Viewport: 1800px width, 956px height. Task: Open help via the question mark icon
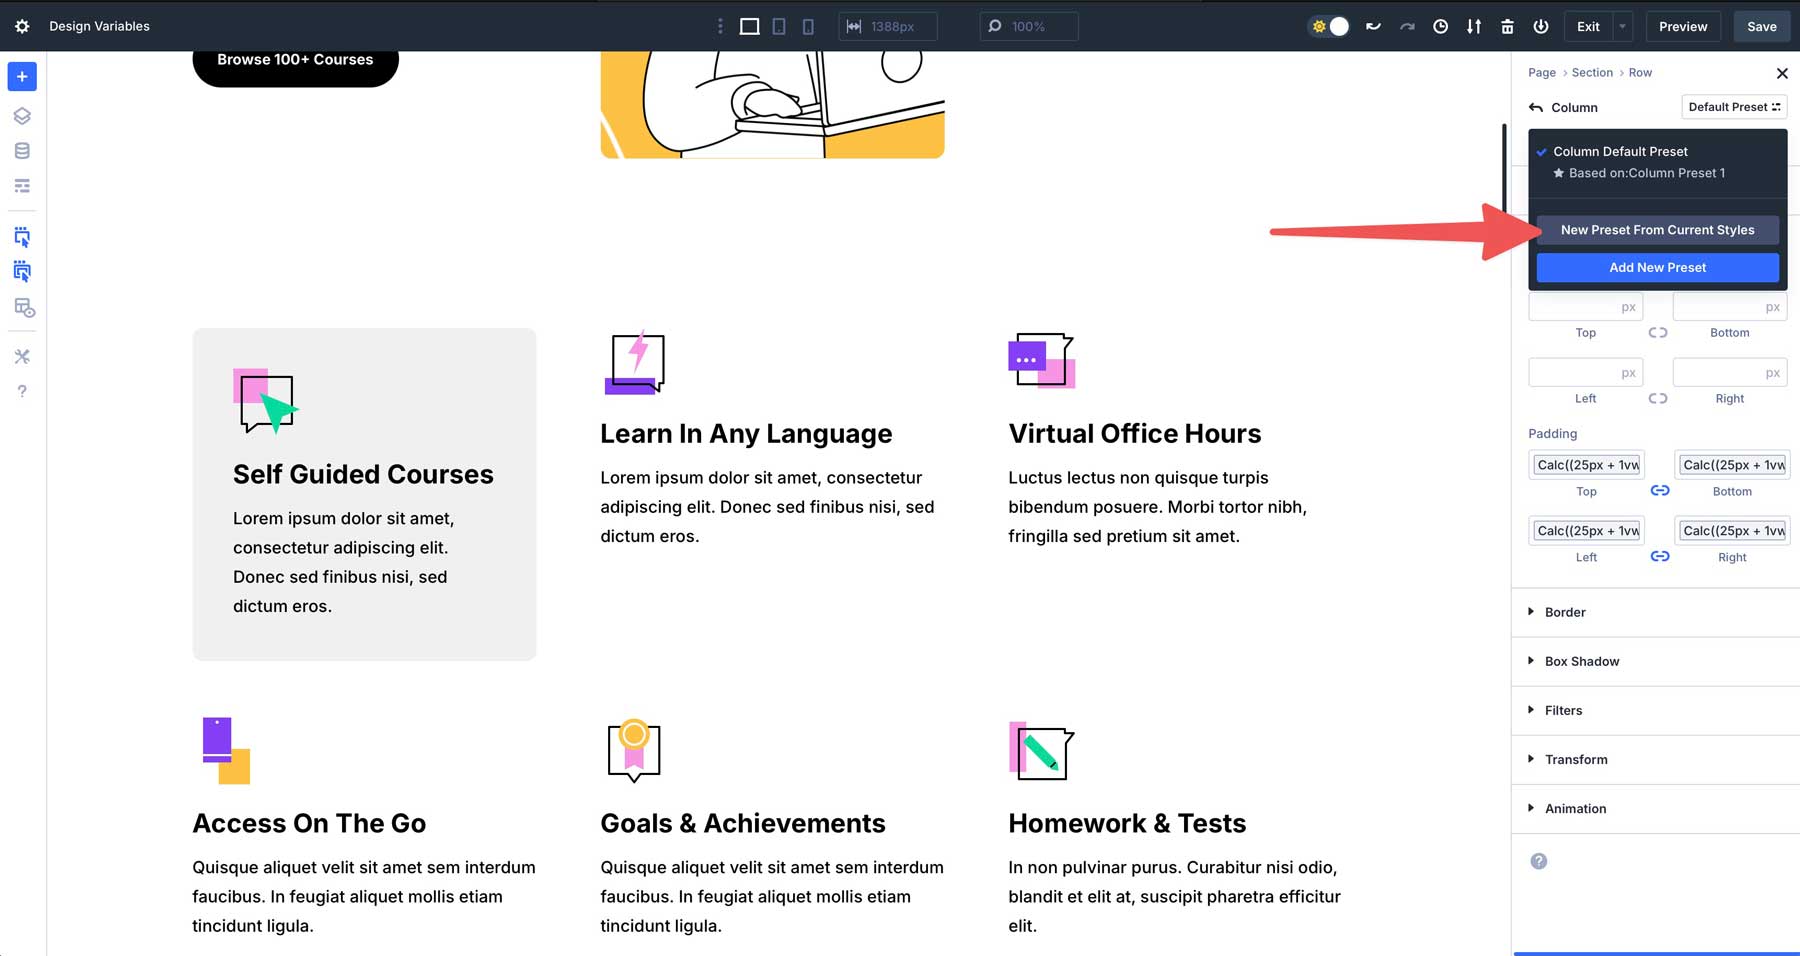pyautogui.click(x=22, y=391)
